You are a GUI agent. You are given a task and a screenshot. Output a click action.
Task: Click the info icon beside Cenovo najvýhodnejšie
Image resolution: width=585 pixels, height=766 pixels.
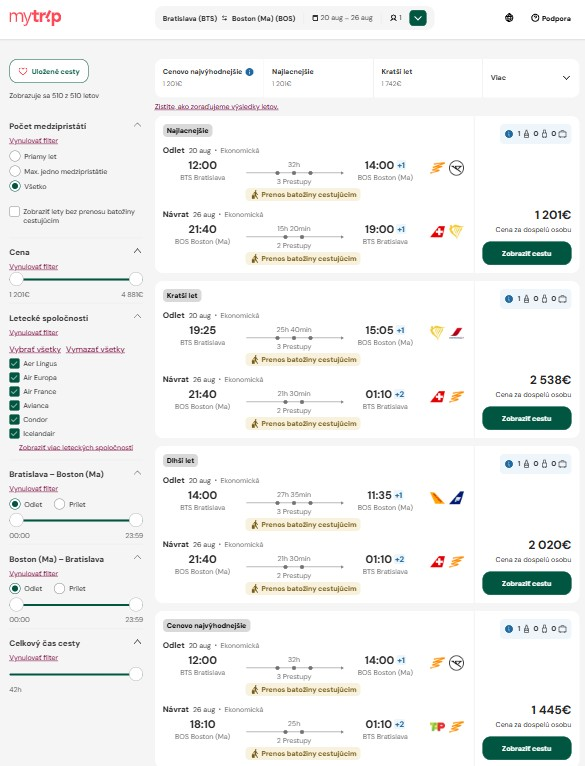tap(250, 72)
